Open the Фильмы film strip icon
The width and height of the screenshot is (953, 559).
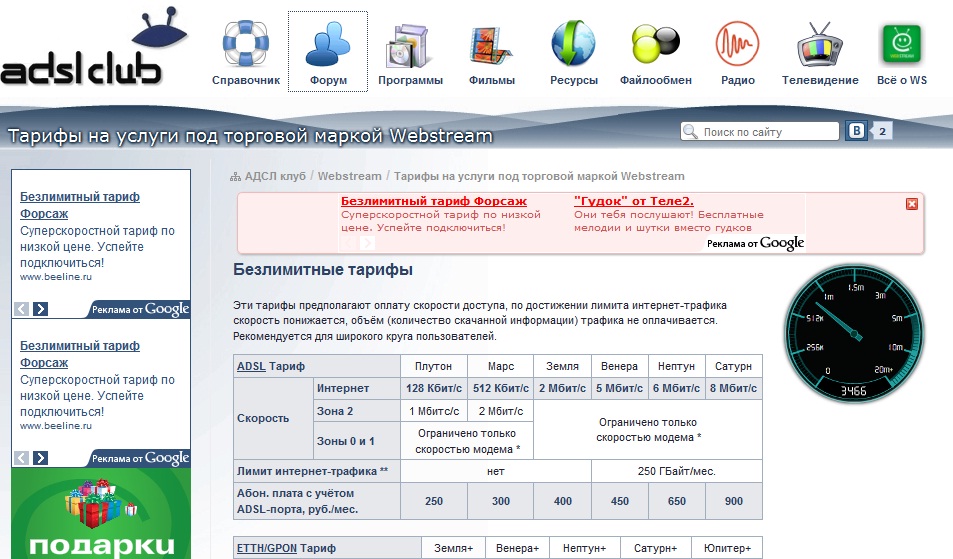click(x=491, y=46)
